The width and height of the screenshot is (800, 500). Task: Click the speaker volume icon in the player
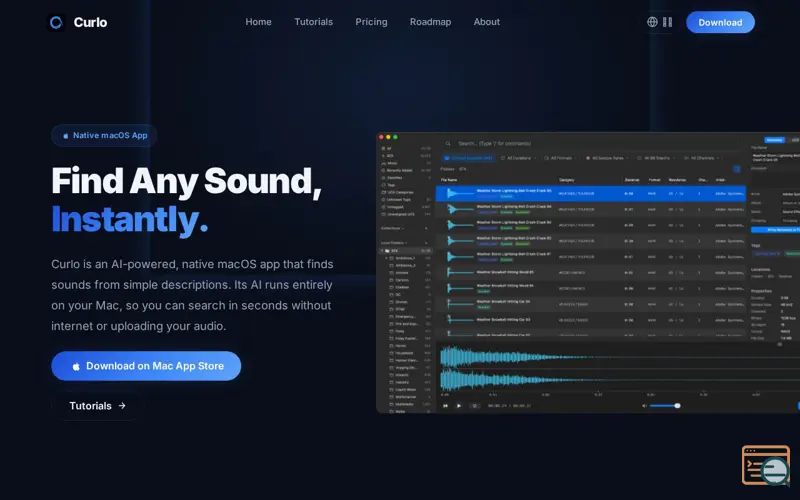[x=644, y=406]
